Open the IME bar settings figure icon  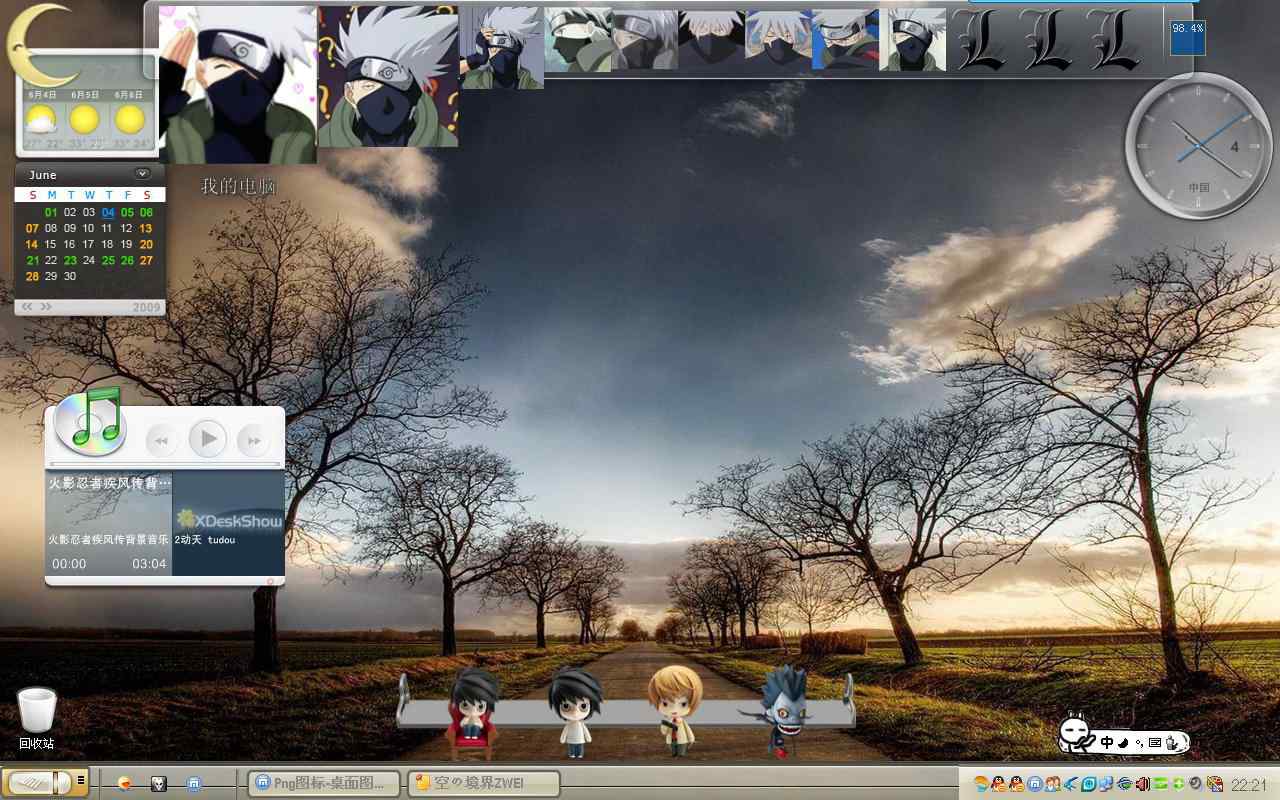coord(1173,742)
